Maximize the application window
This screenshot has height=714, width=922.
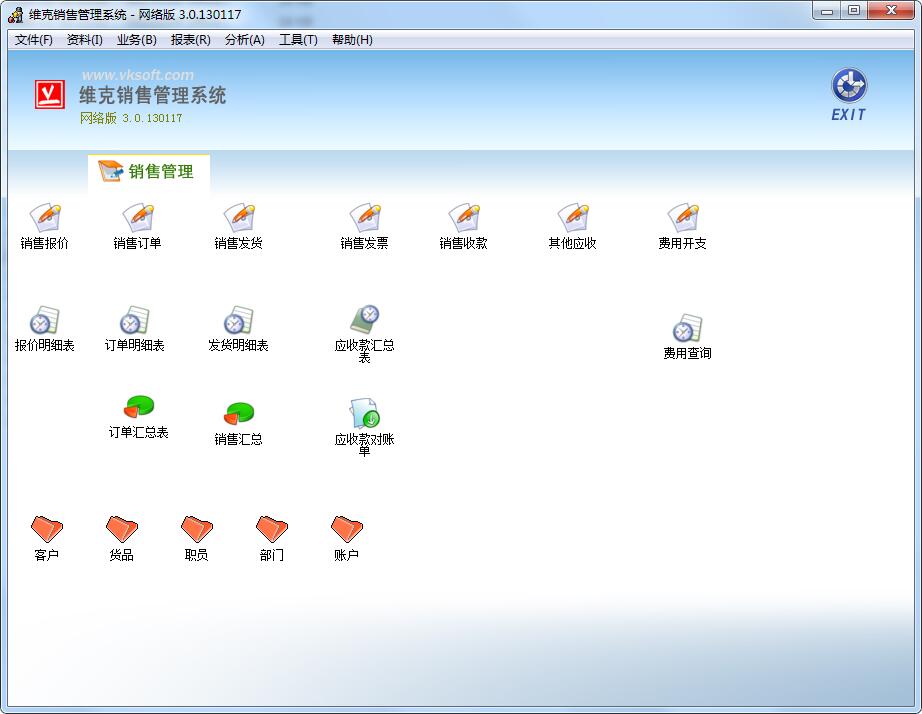pos(854,11)
